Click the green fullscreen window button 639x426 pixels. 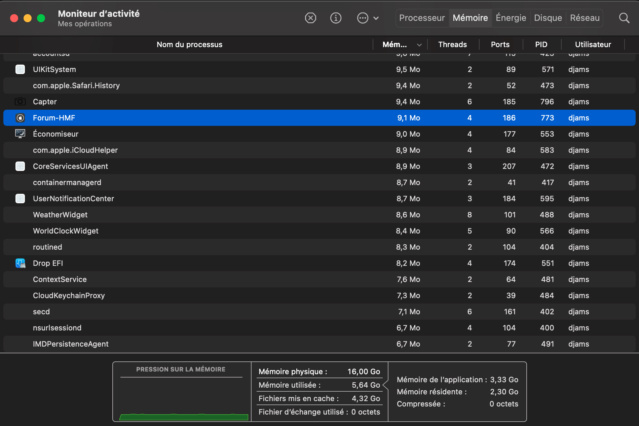pyautogui.click(x=41, y=18)
